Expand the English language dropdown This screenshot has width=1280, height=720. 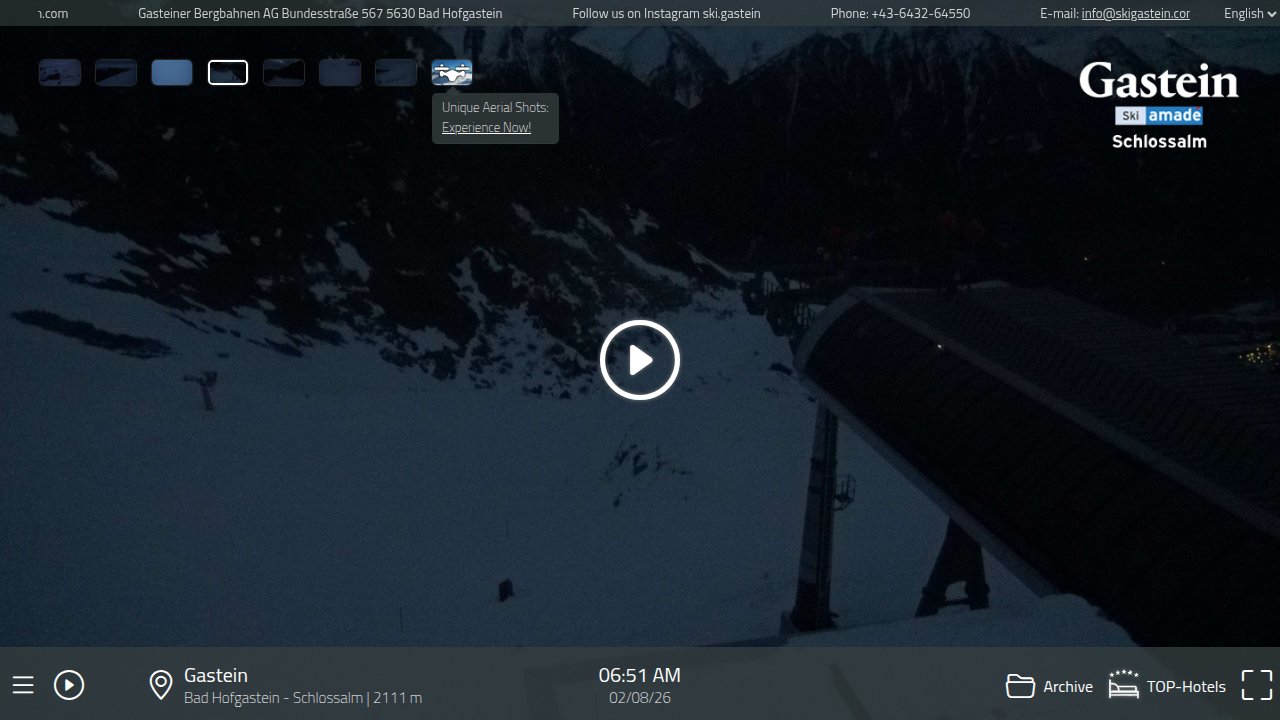1249,13
